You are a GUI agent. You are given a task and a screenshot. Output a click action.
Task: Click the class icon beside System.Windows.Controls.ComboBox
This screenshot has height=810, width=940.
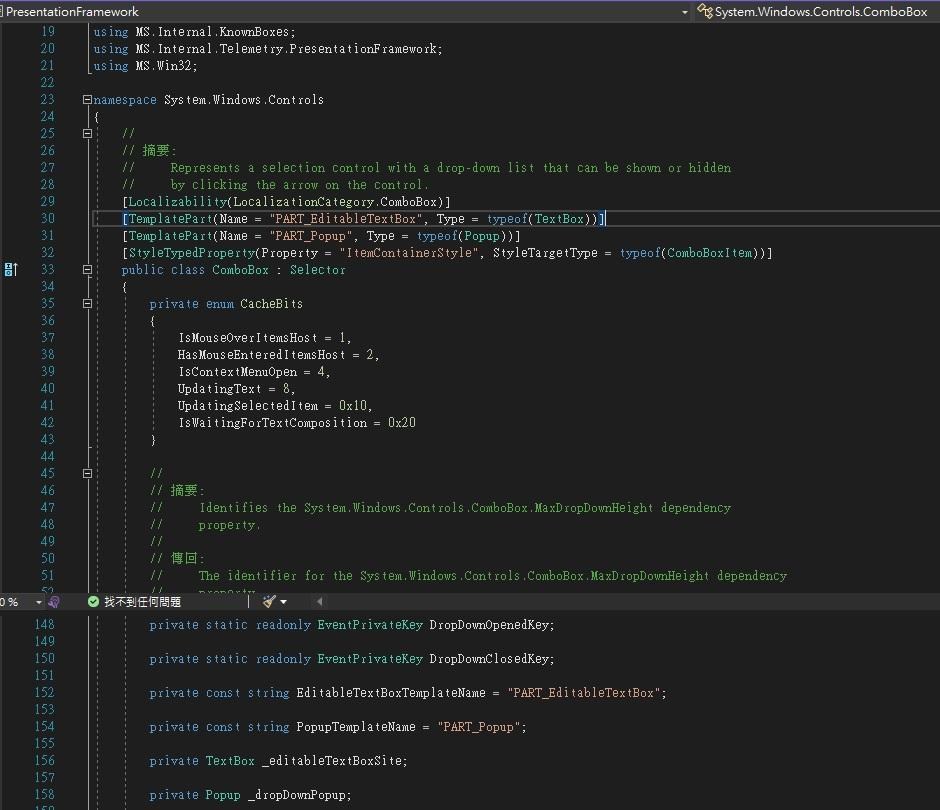706,12
